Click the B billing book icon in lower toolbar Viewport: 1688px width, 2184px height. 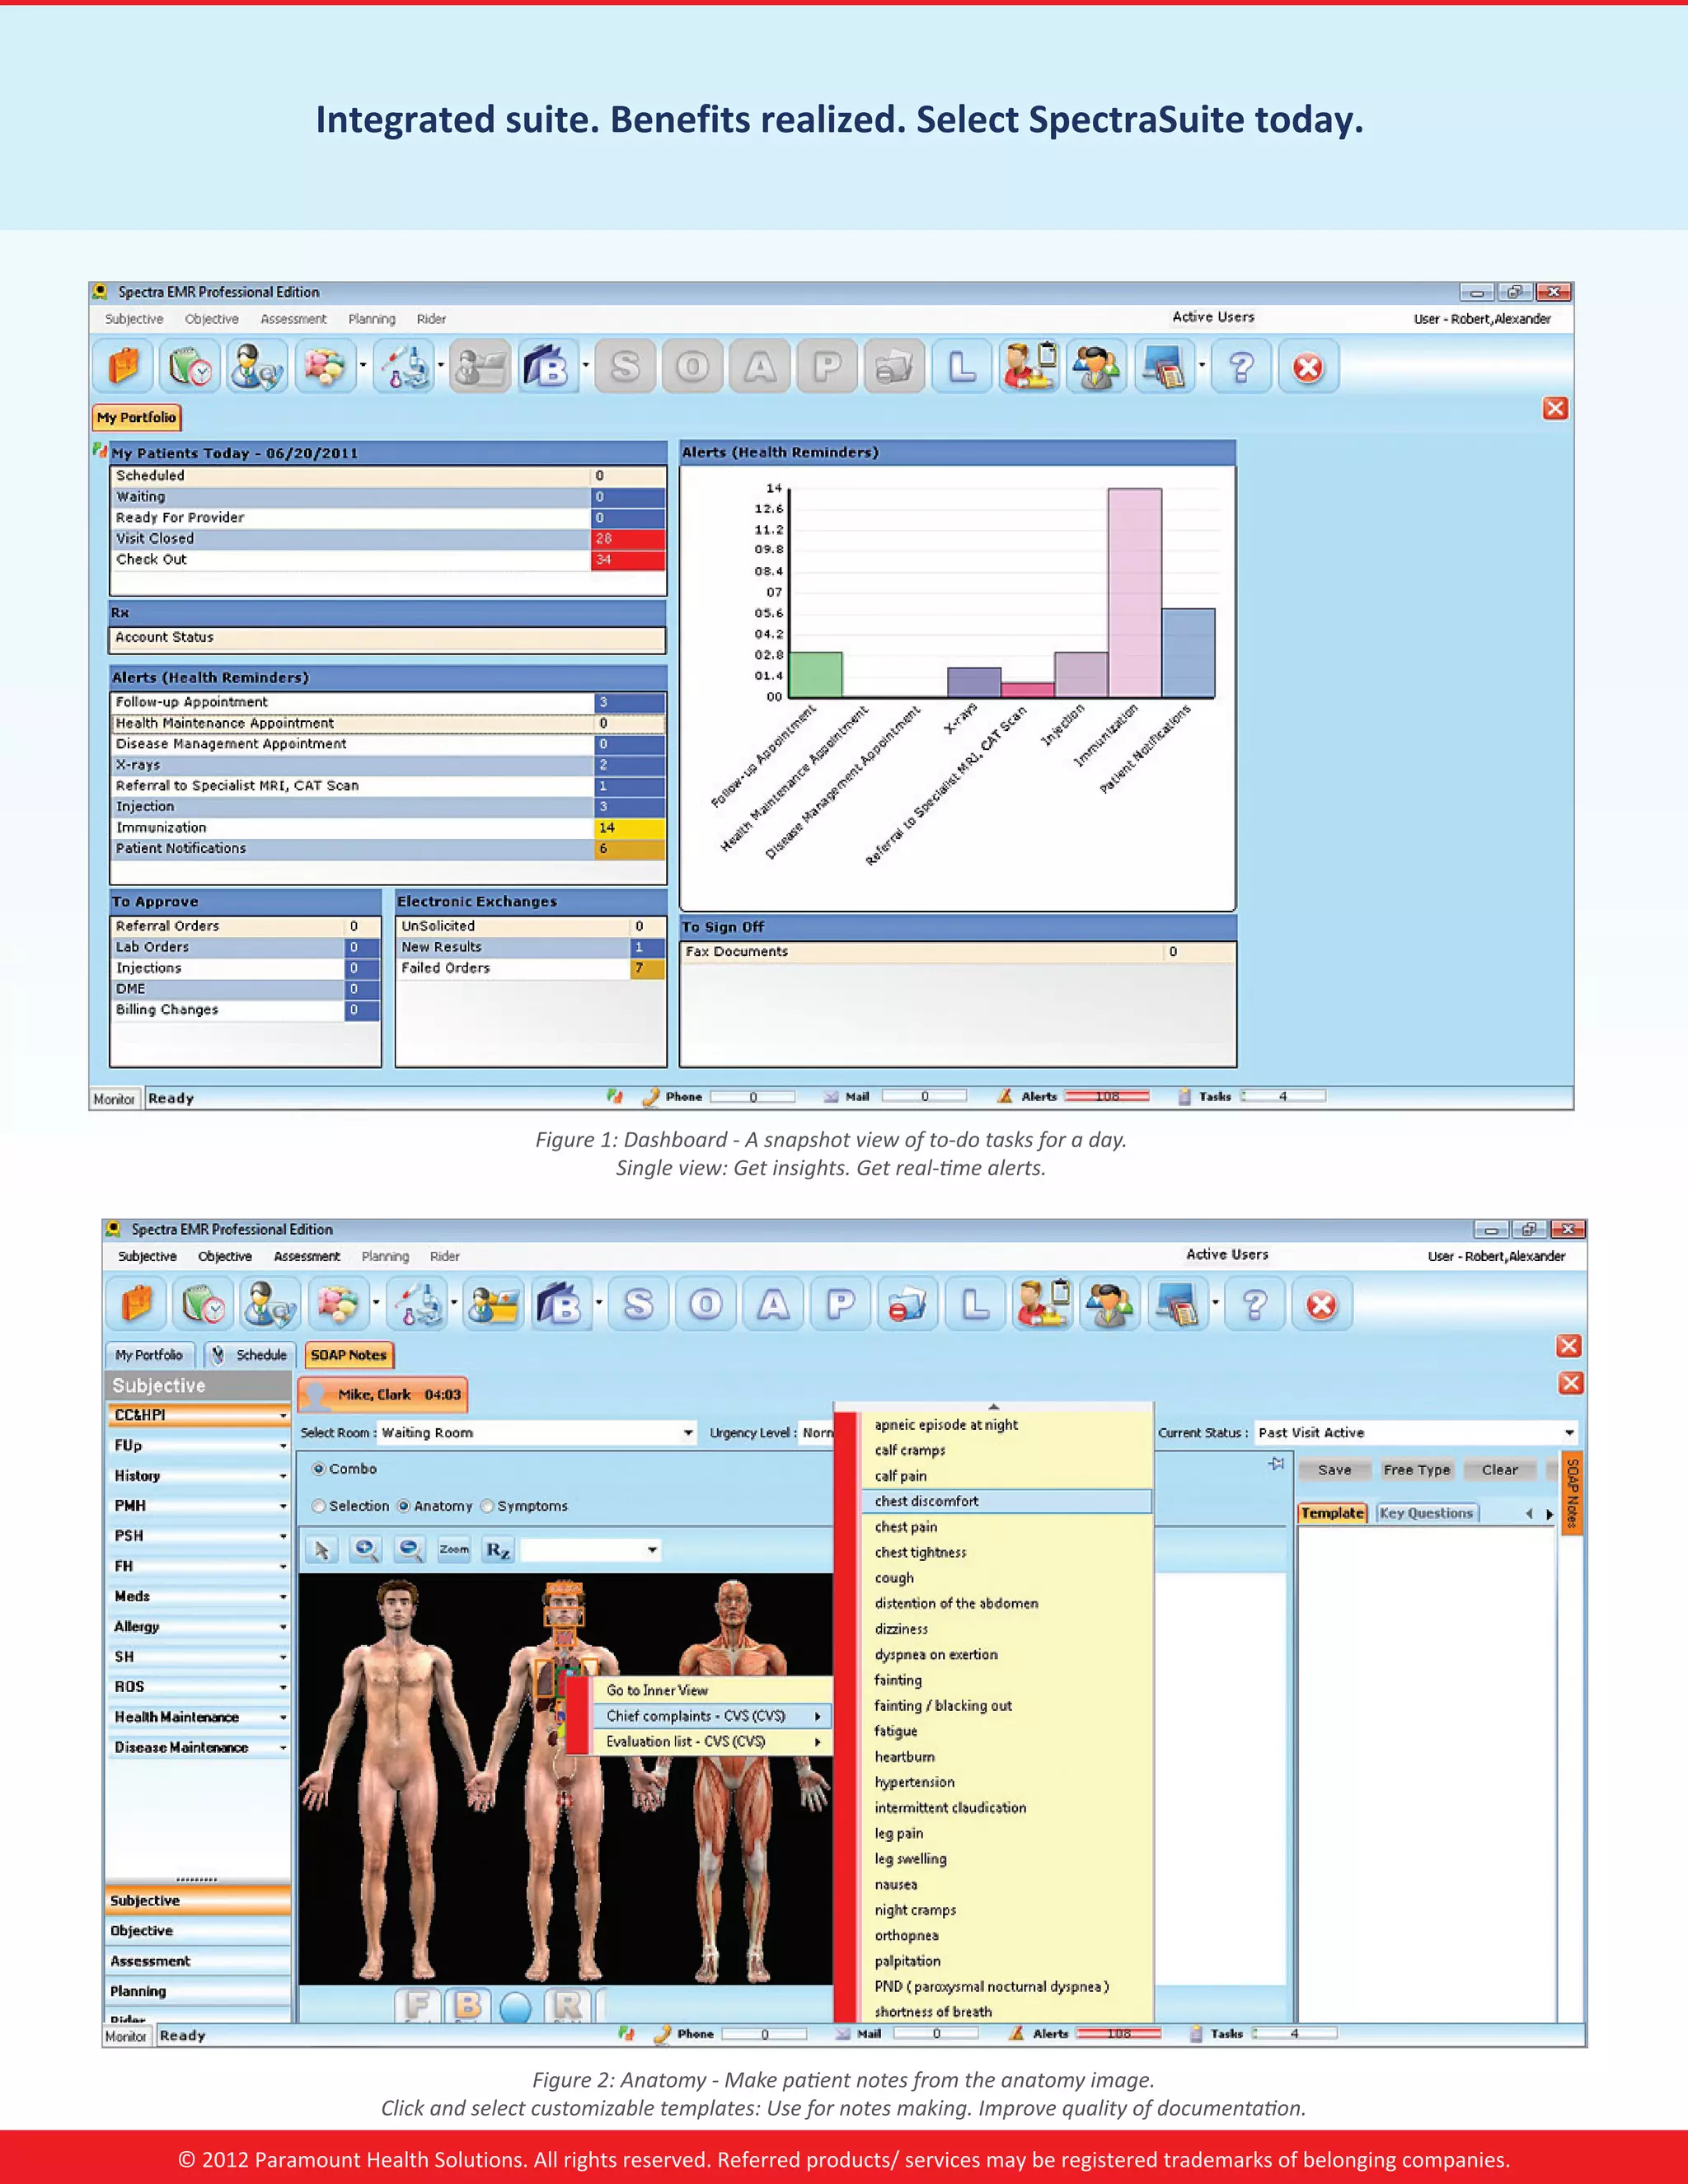coord(561,1304)
